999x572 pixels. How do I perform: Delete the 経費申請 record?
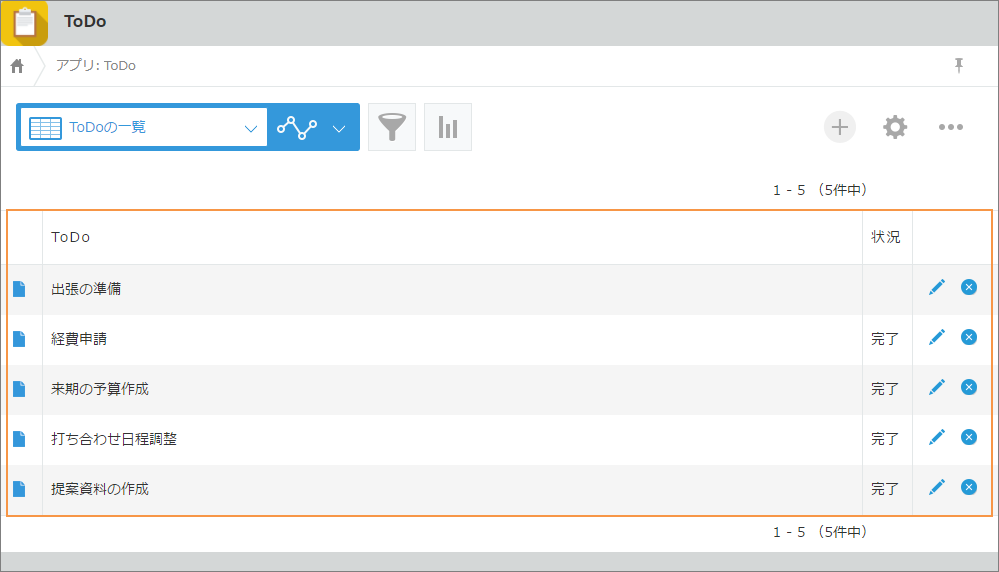point(969,338)
